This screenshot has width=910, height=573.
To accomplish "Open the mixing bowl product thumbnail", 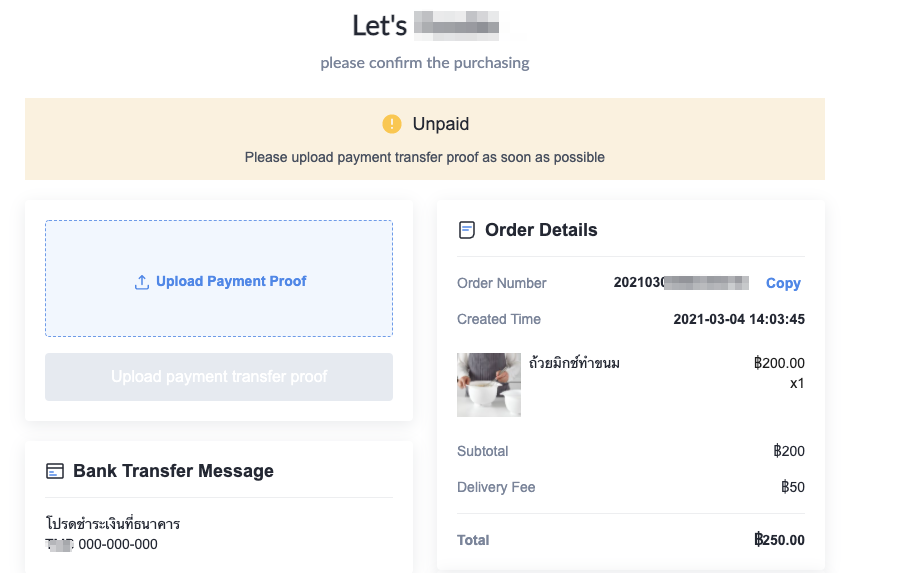I will pyautogui.click(x=489, y=385).
